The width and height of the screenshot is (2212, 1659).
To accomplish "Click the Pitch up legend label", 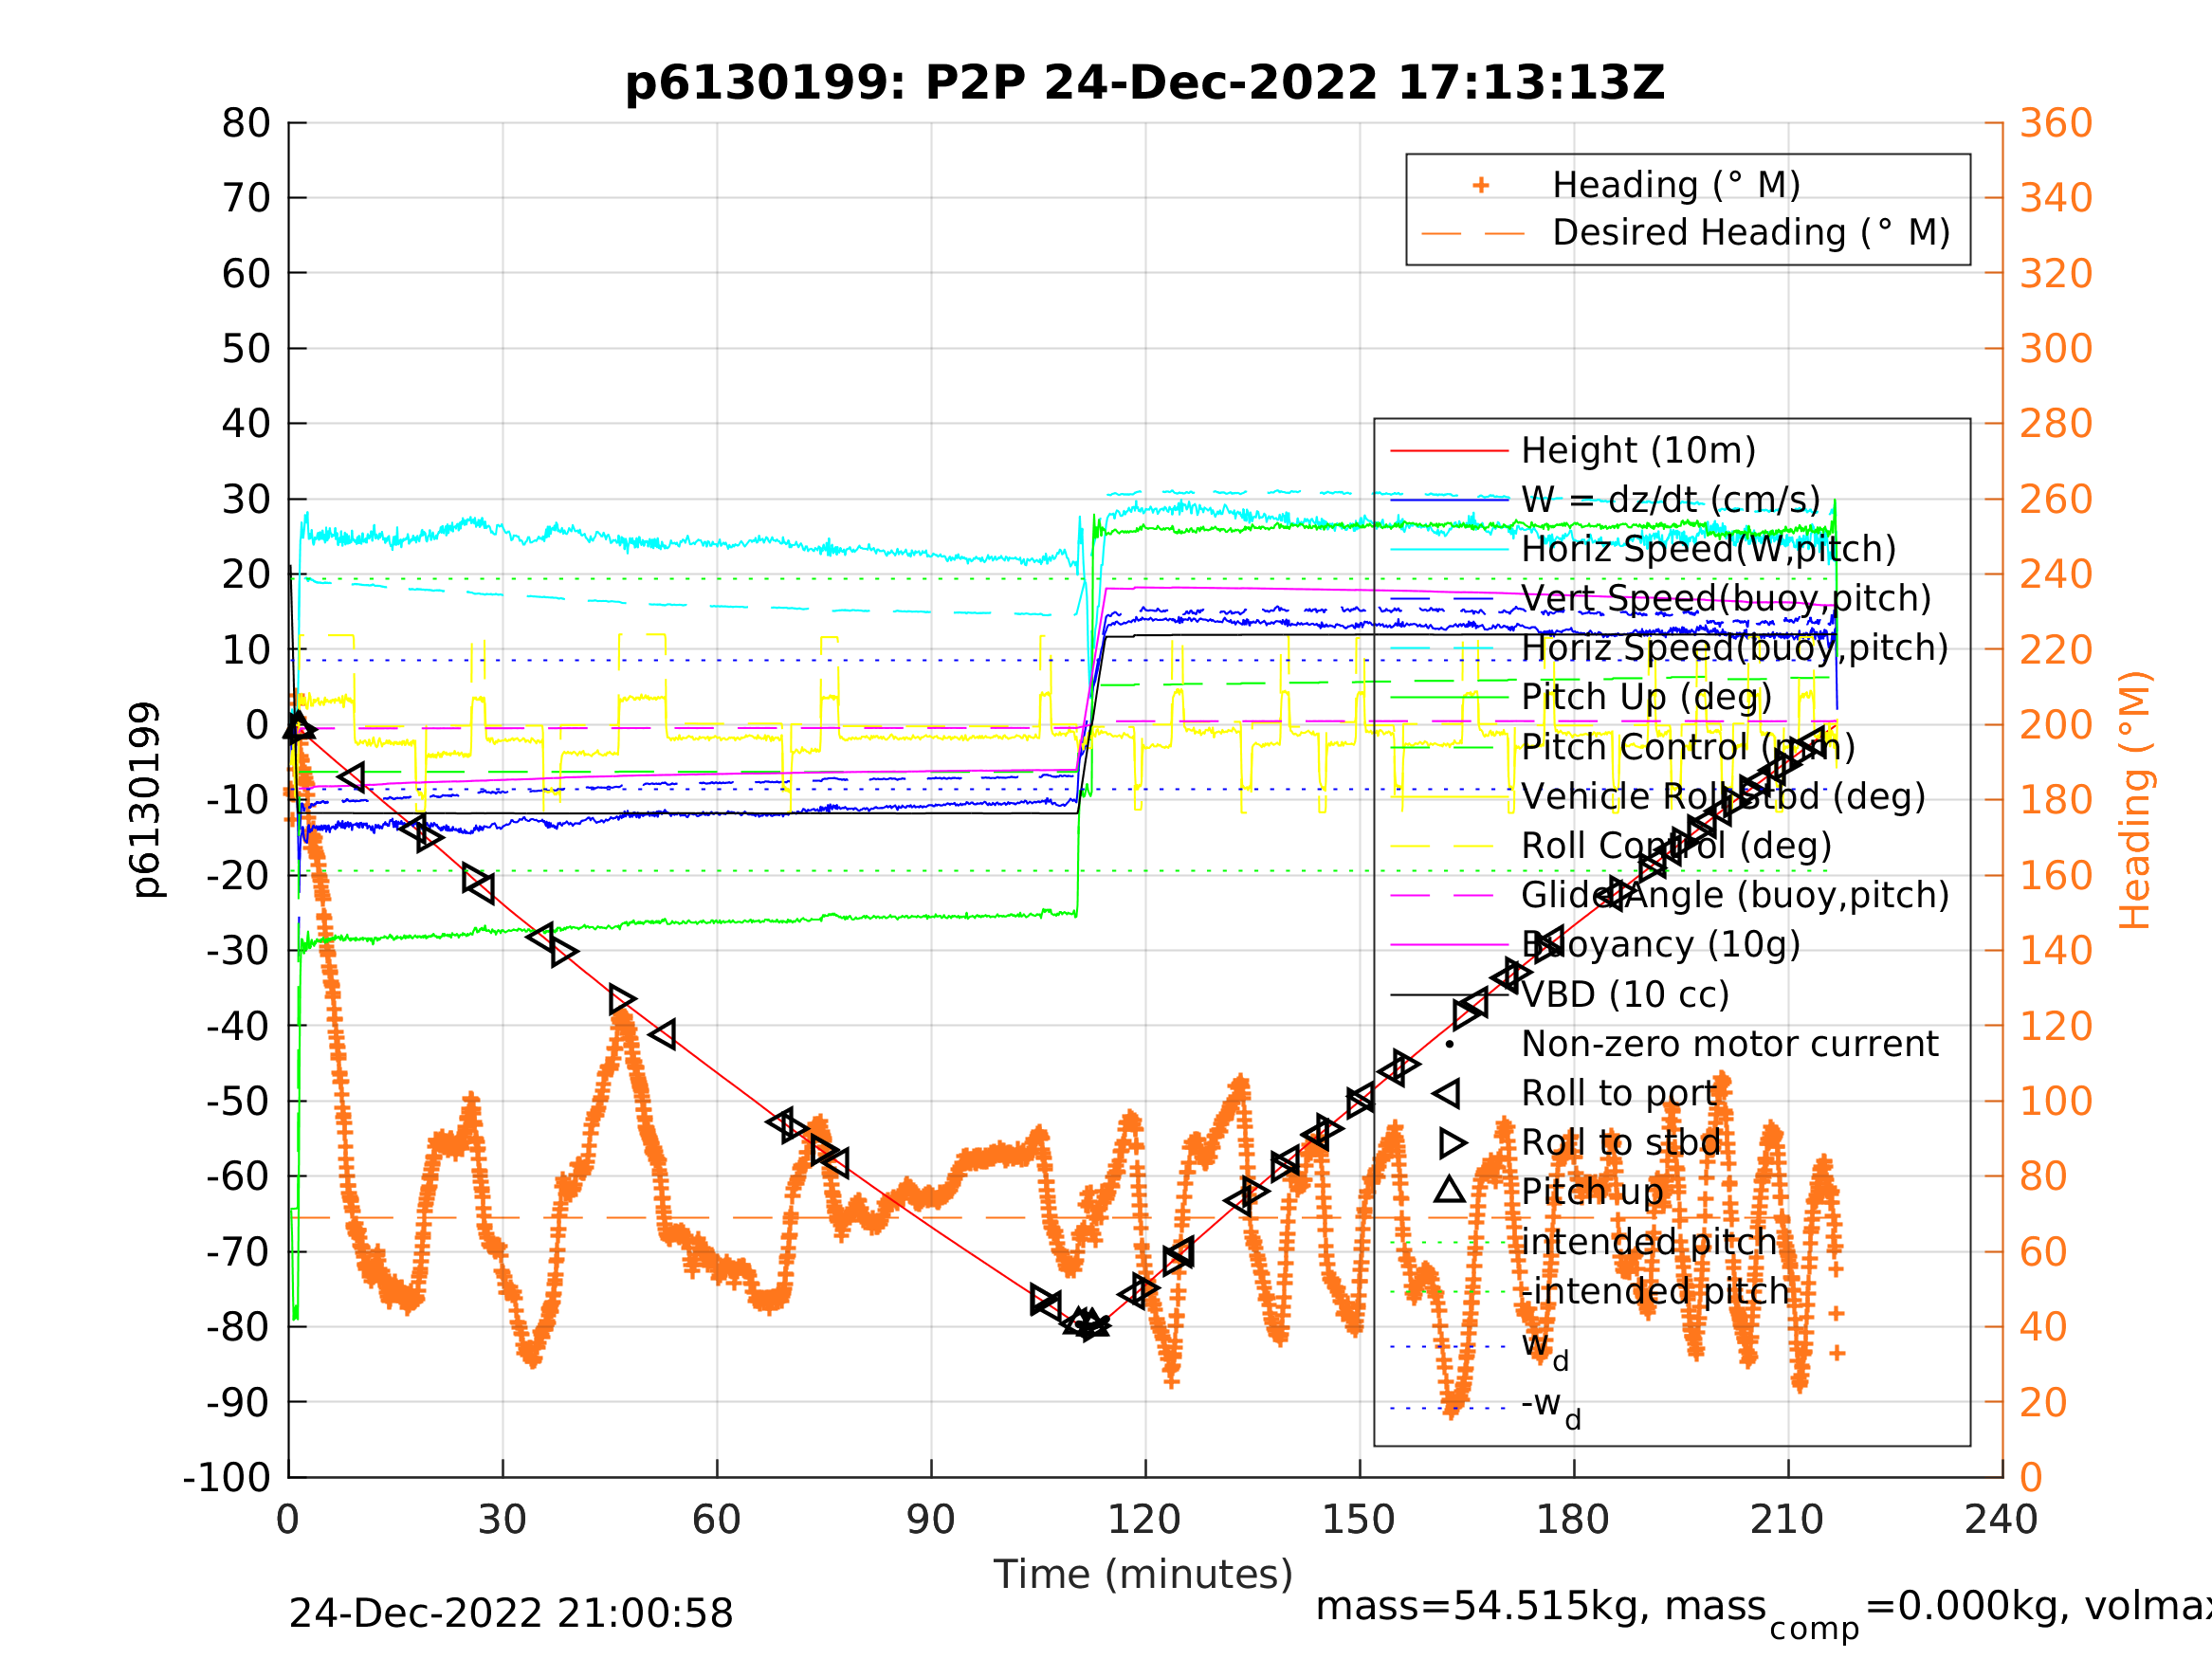I will pos(1592,1192).
